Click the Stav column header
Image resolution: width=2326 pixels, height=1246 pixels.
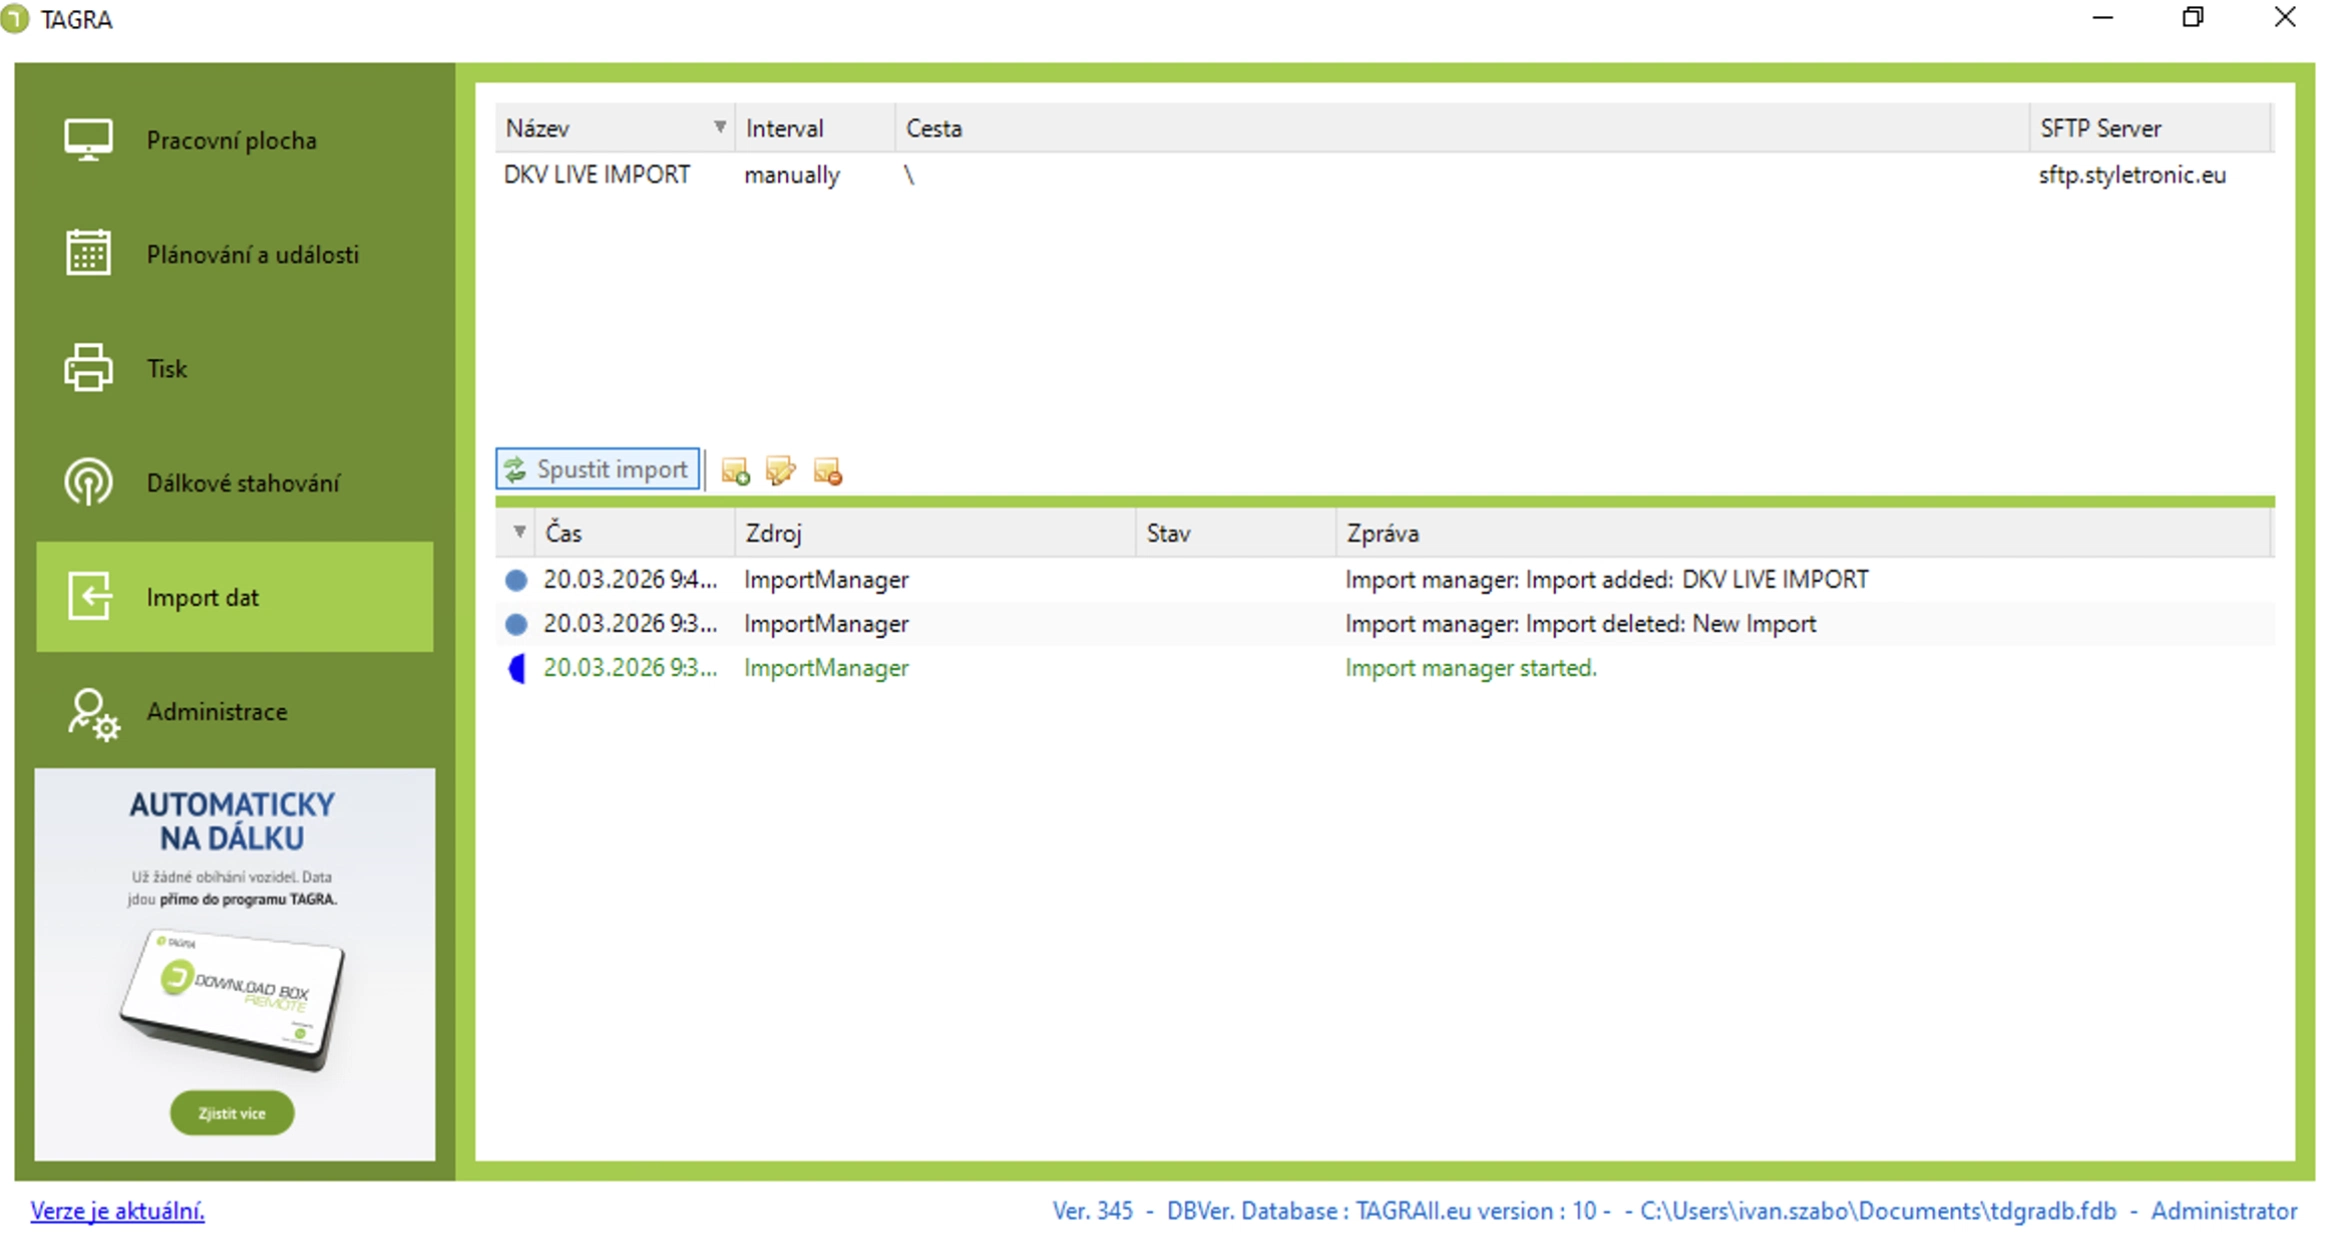[1235, 533]
